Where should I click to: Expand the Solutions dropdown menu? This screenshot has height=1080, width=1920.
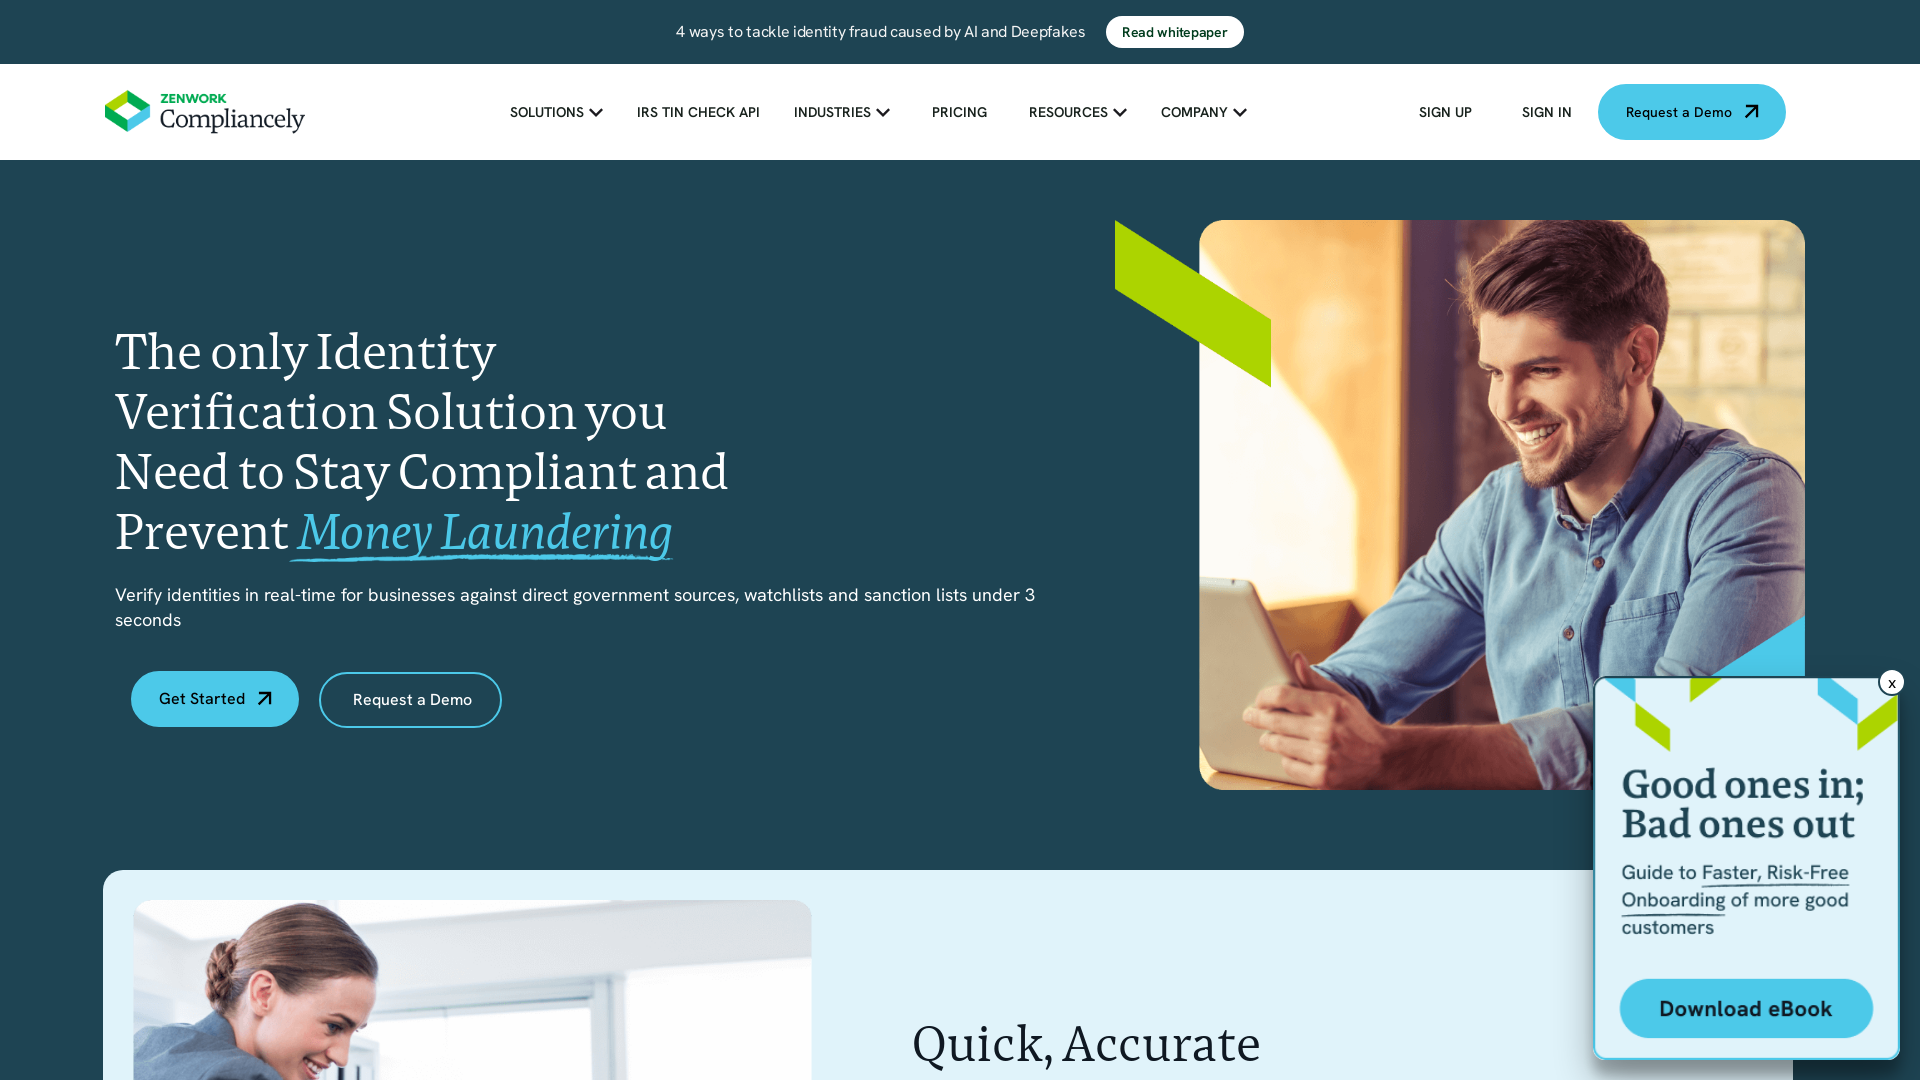(x=555, y=112)
